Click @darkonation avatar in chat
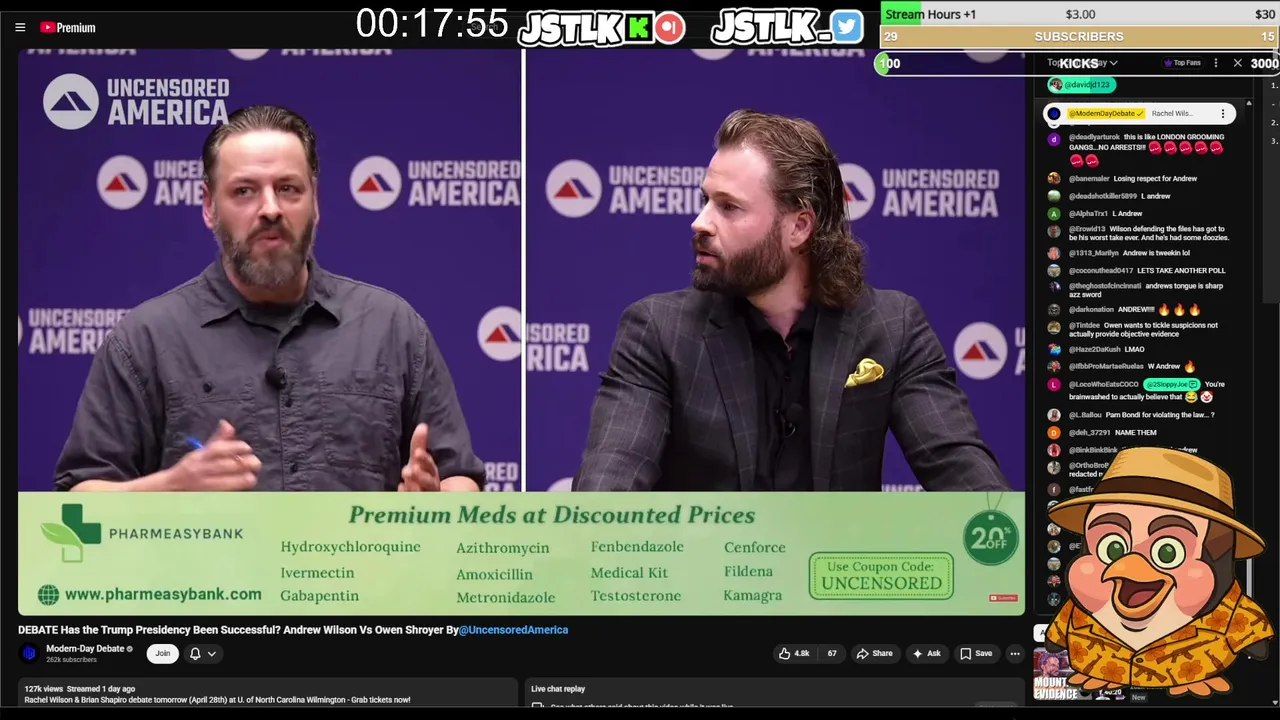Screen dimensions: 1280x720 pyautogui.click(x=1054, y=310)
